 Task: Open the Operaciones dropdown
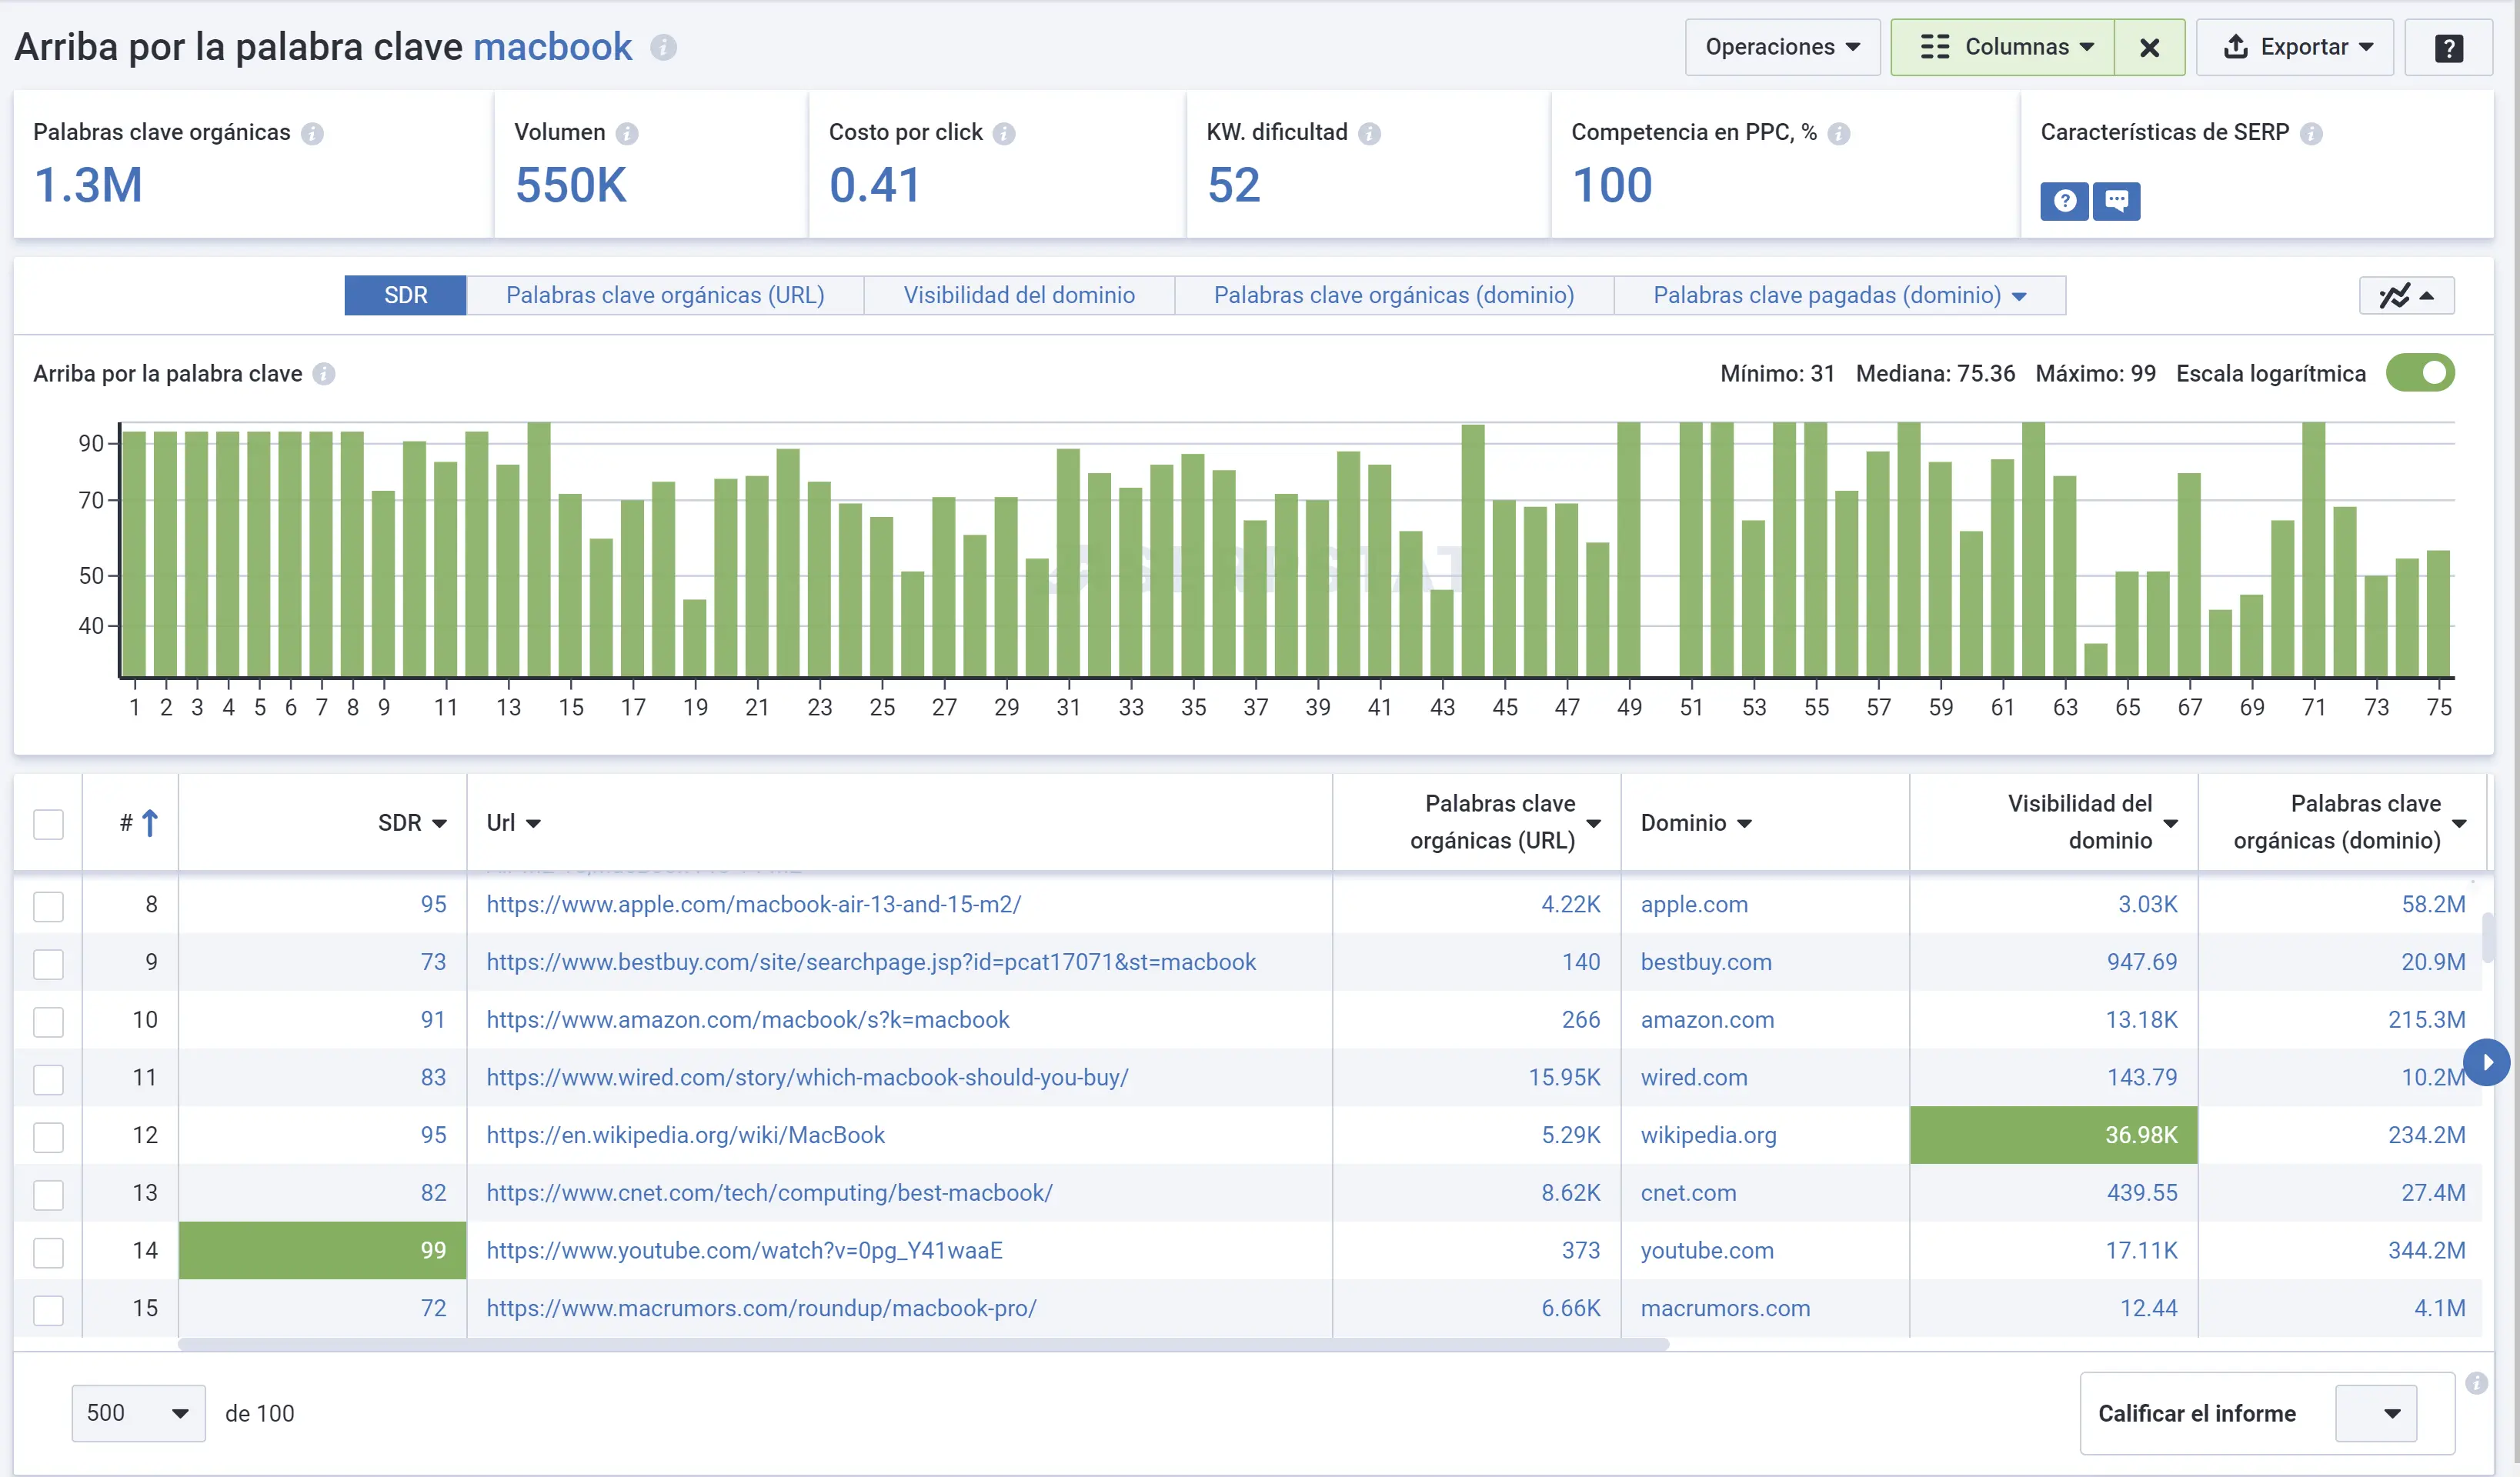pos(1782,47)
